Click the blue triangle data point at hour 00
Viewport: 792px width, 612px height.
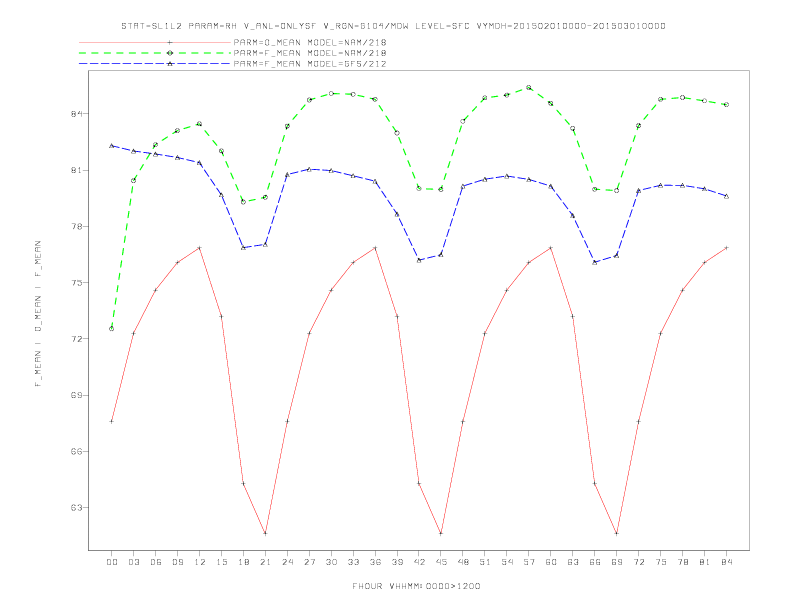tap(112, 145)
